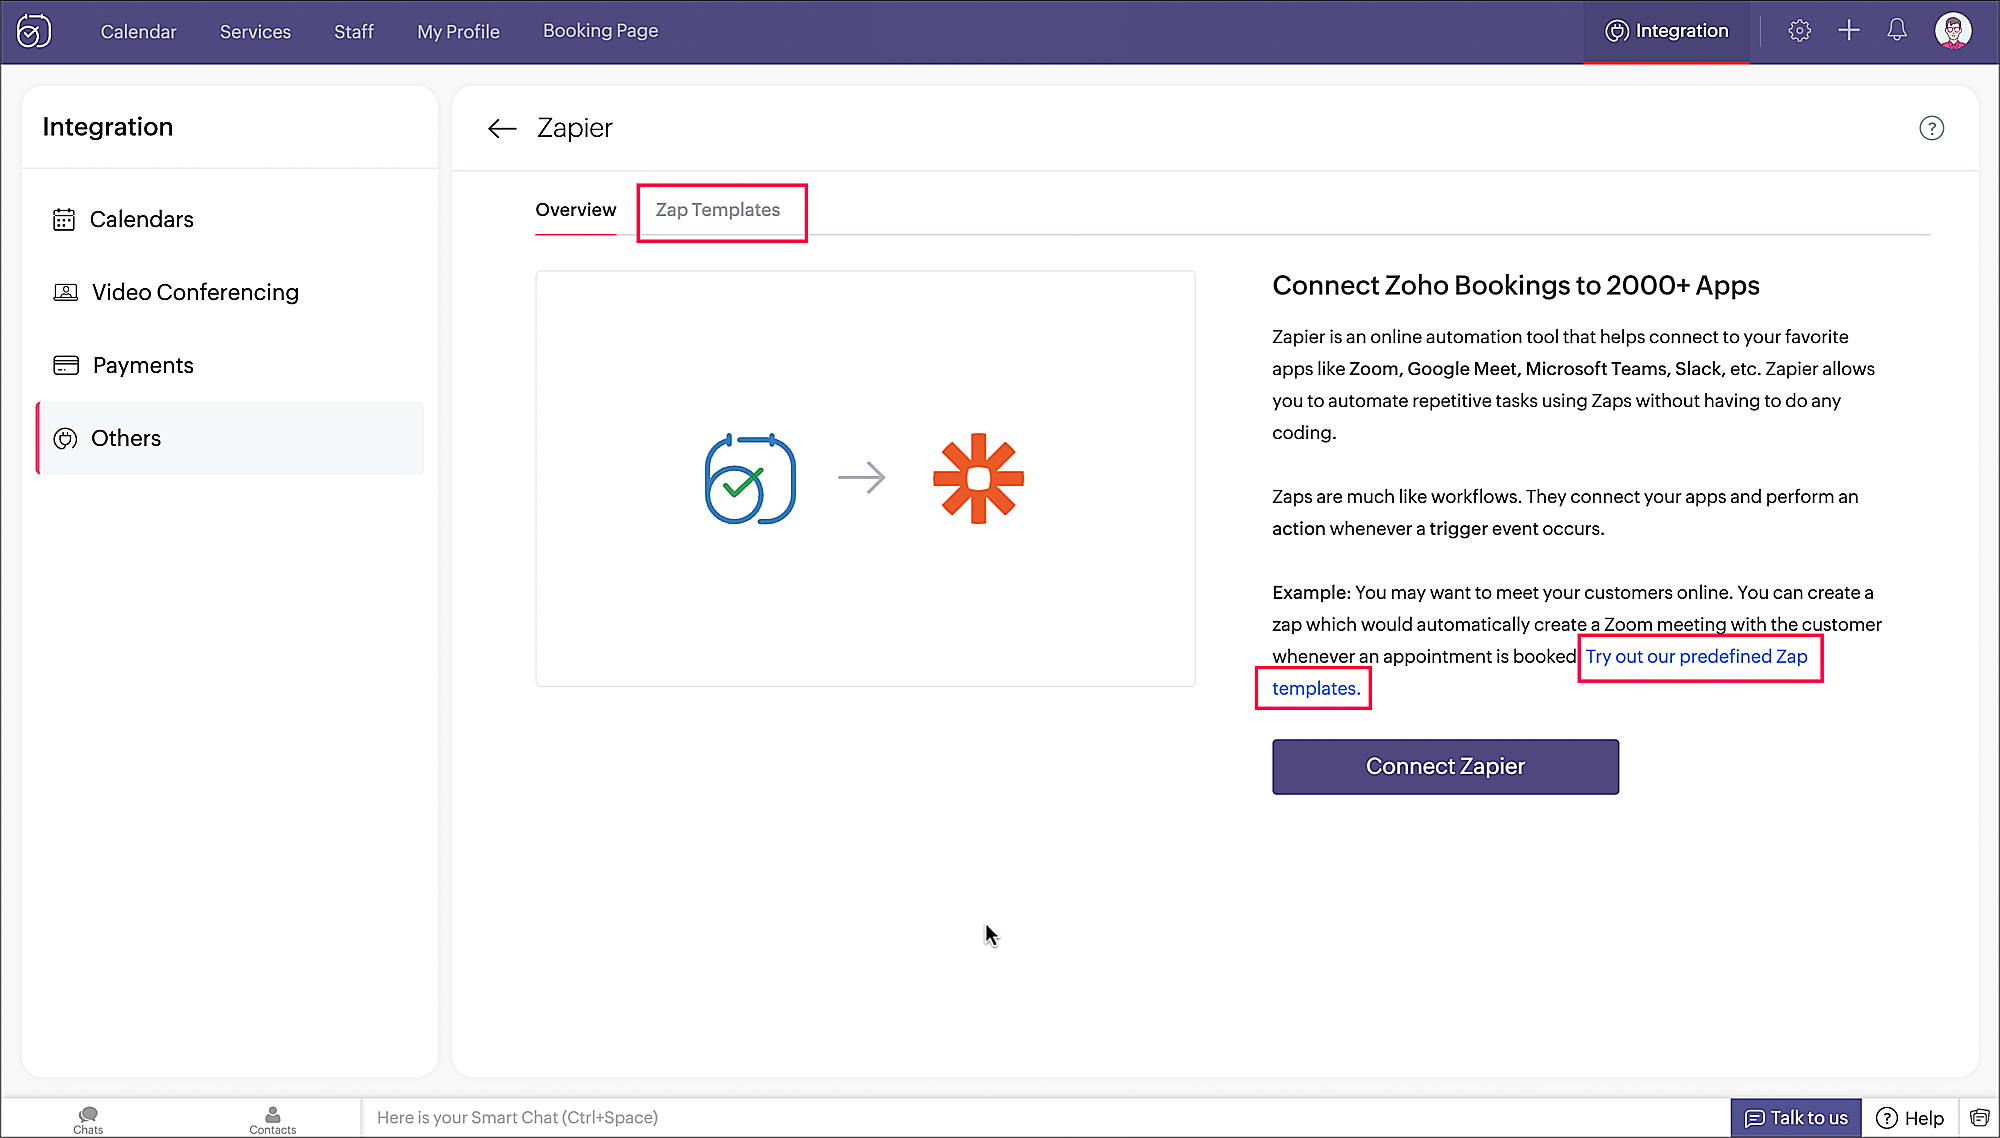Select the Overview tab
Viewport: 2000px width, 1138px height.
point(575,210)
